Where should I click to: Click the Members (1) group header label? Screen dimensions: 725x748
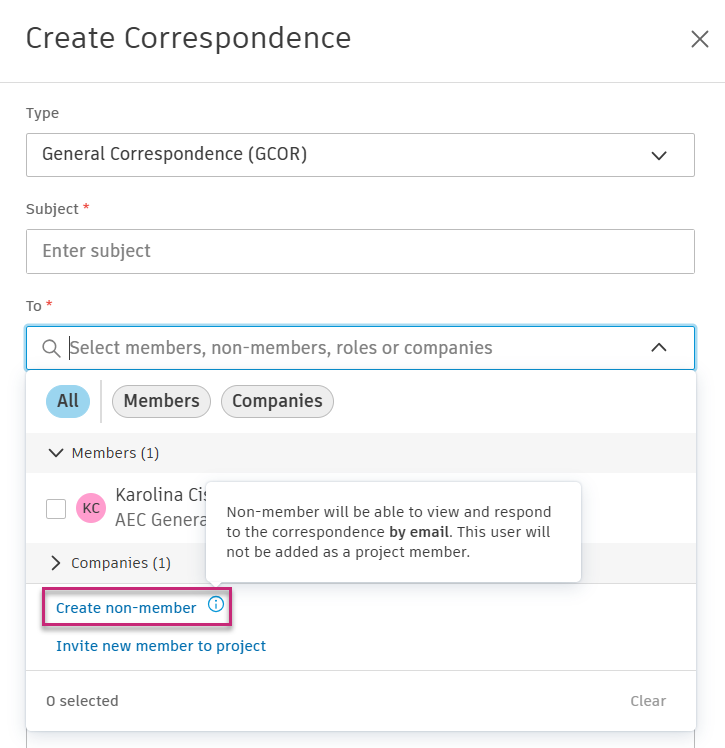point(115,453)
